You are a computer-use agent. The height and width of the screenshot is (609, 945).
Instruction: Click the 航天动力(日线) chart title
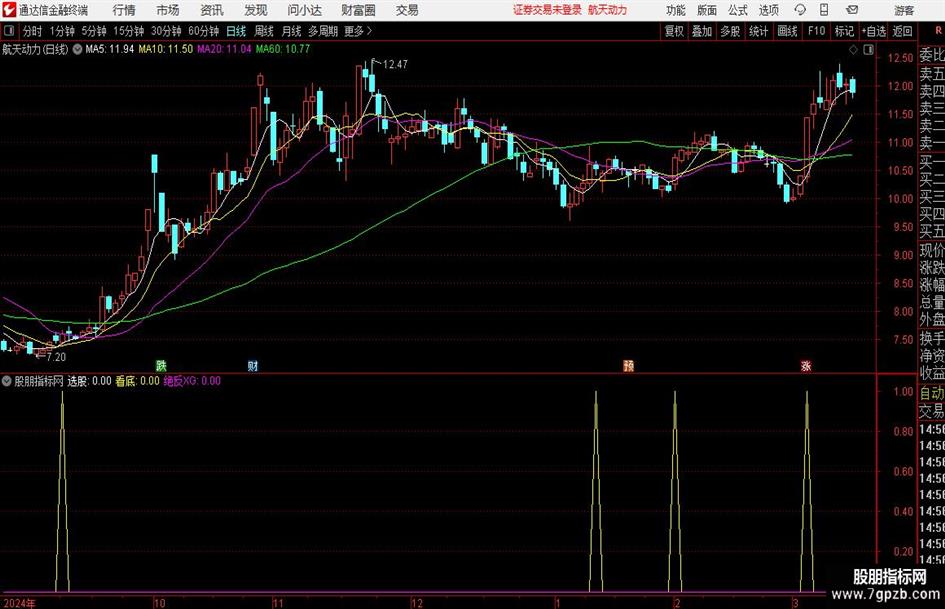pos(35,49)
